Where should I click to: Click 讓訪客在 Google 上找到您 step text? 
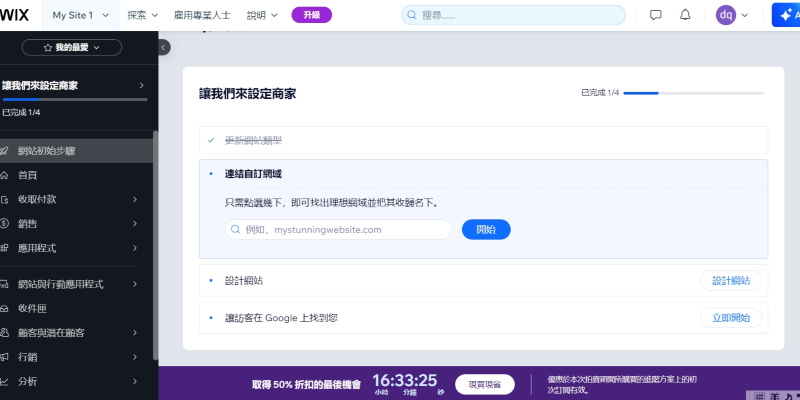click(x=281, y=318)
